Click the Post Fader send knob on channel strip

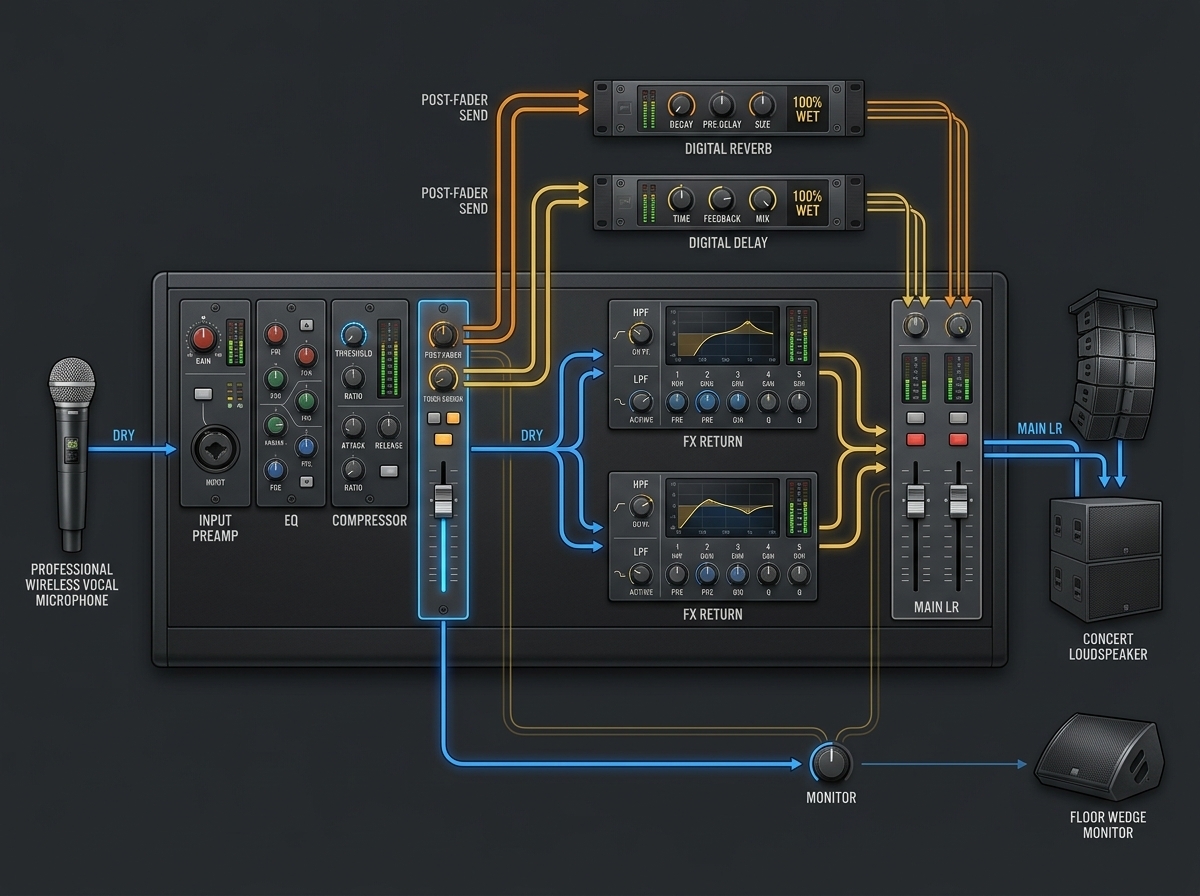pos(443,335)
